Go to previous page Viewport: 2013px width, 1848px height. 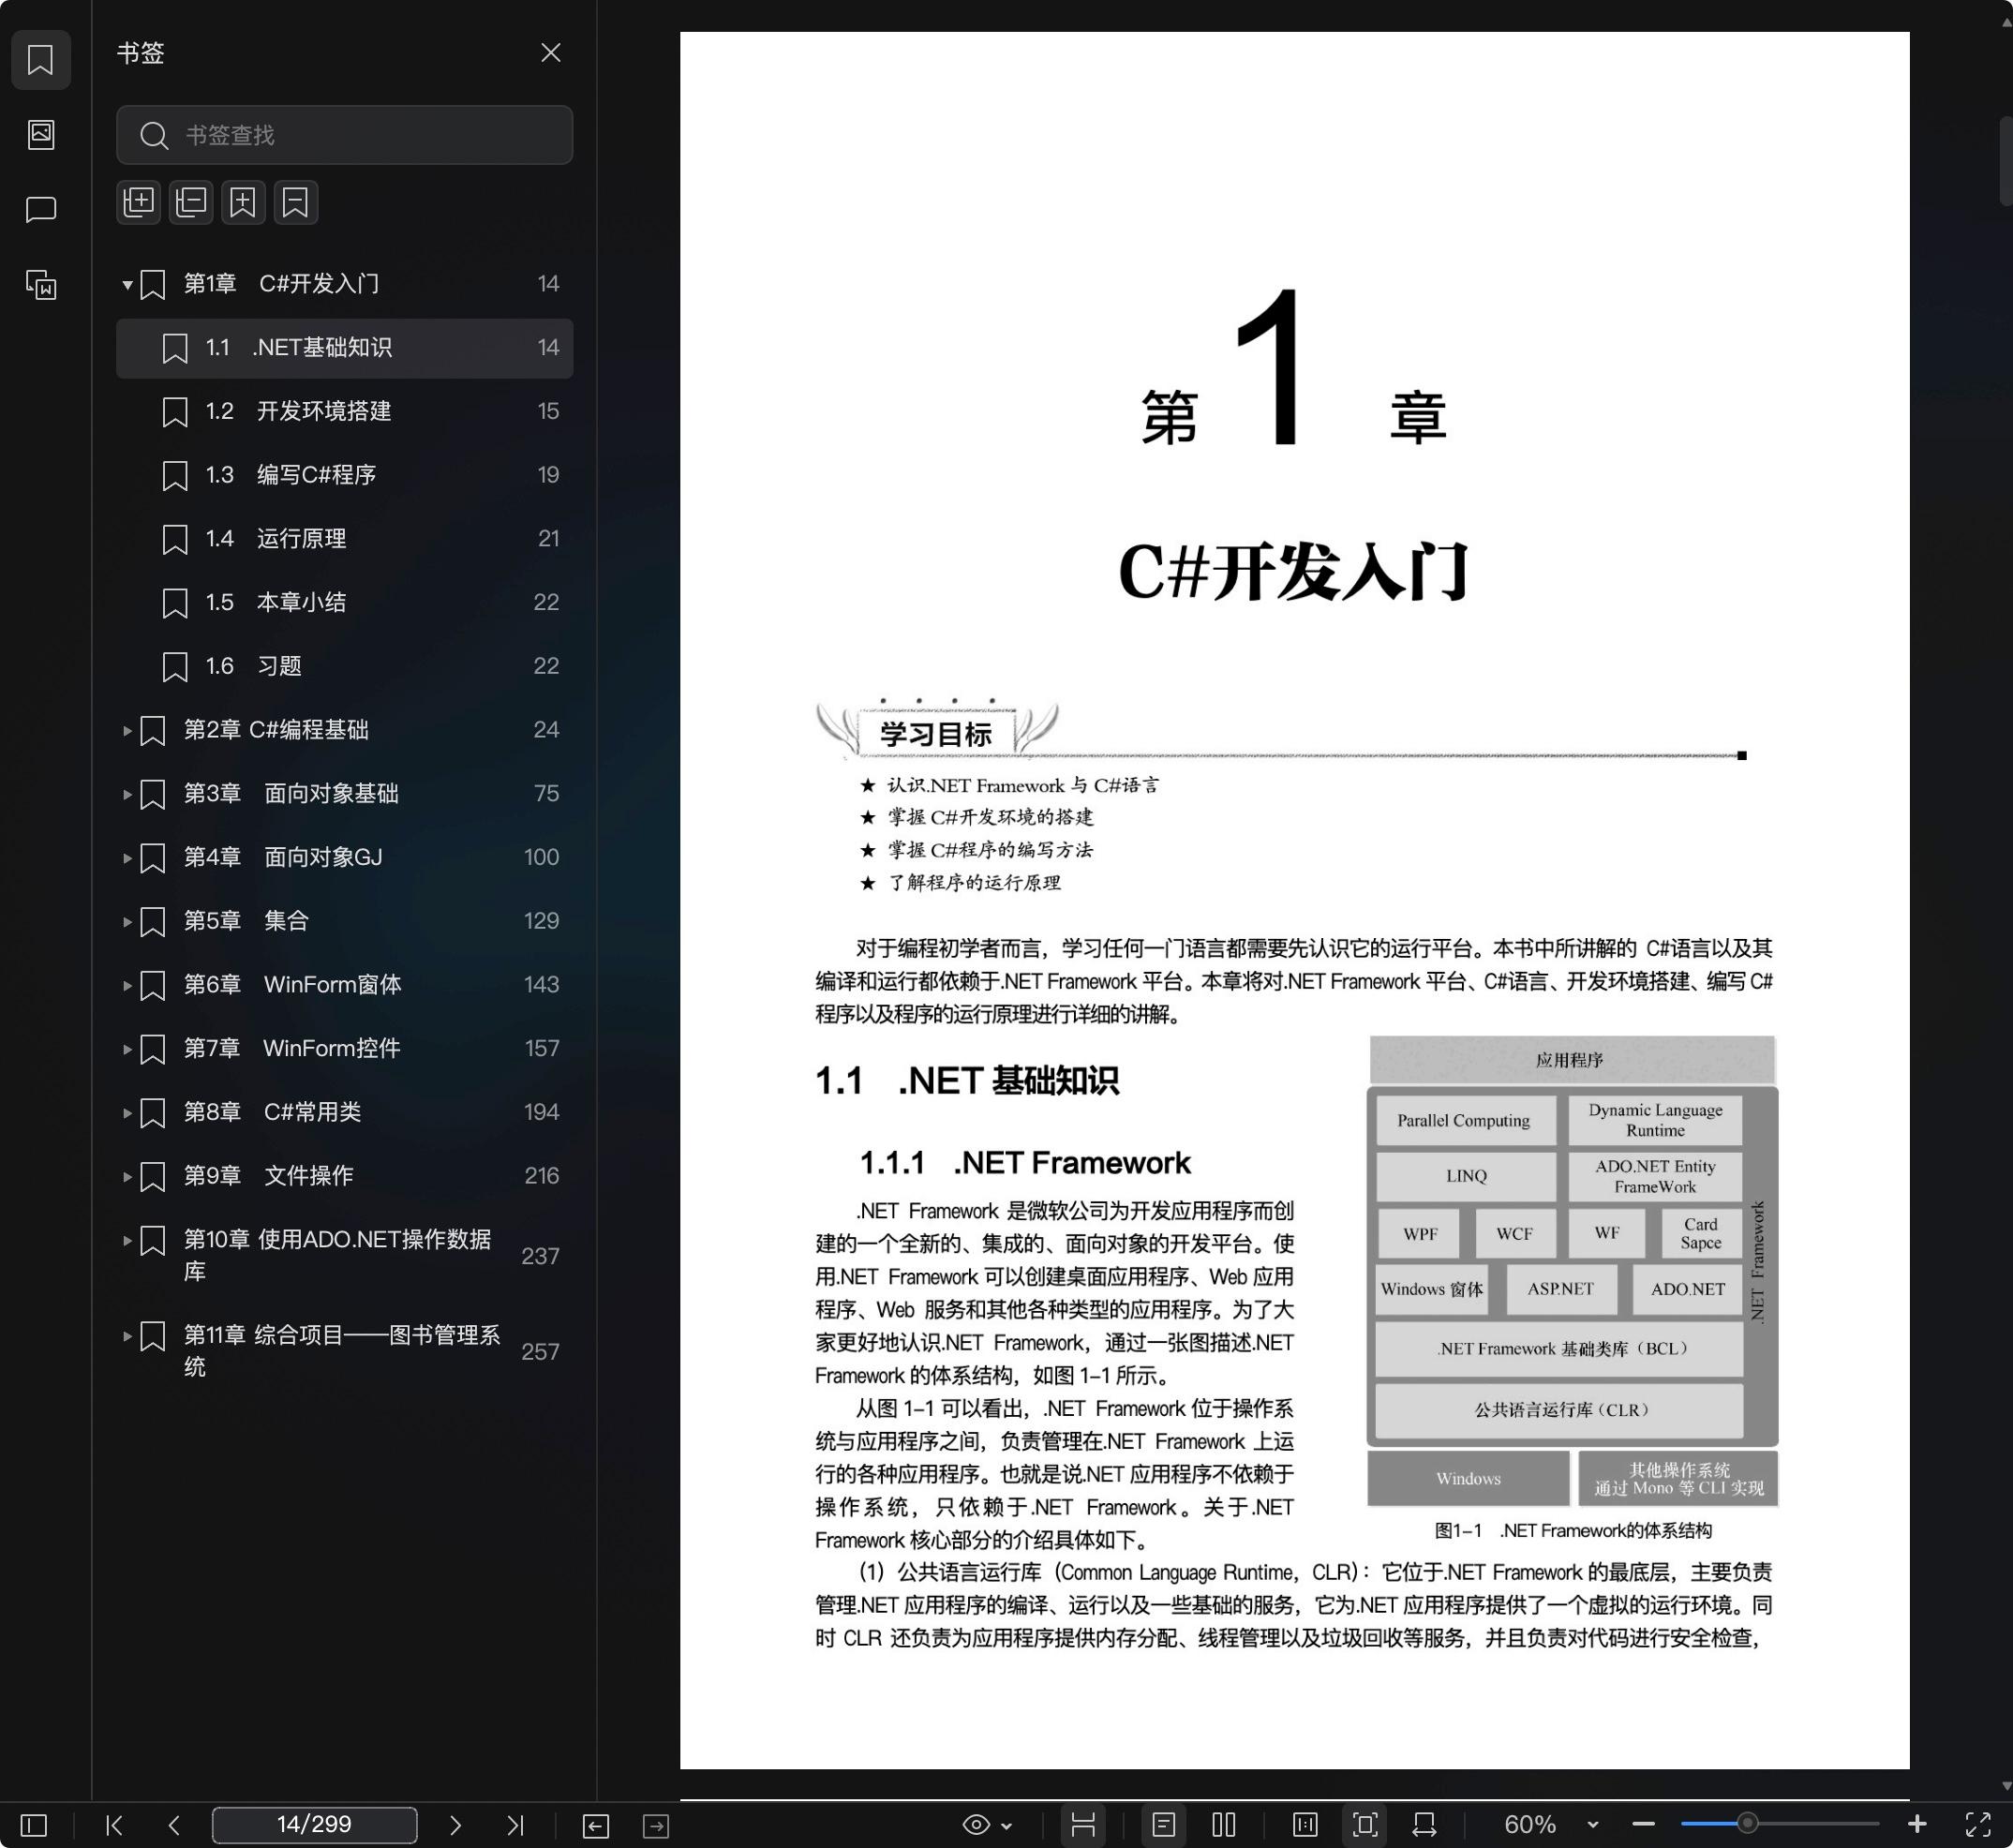174,1826
